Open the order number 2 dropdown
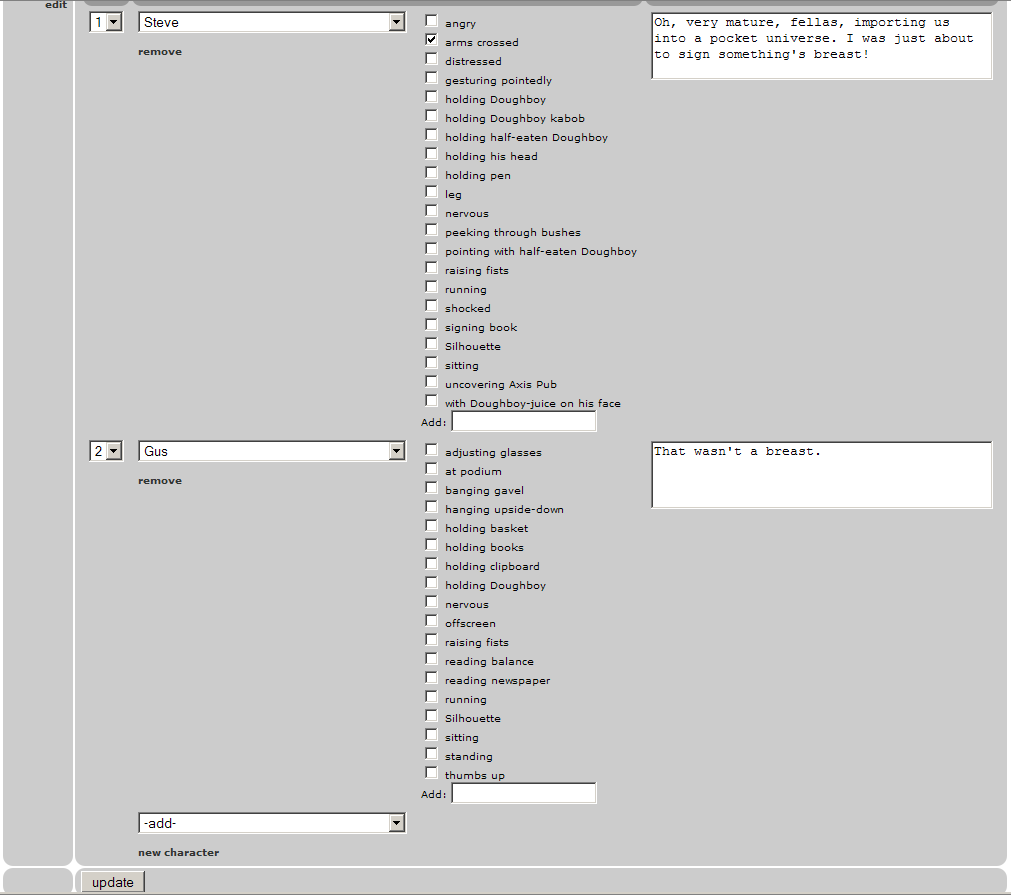Screen dimensions: 1011x895 coord(106,451)
